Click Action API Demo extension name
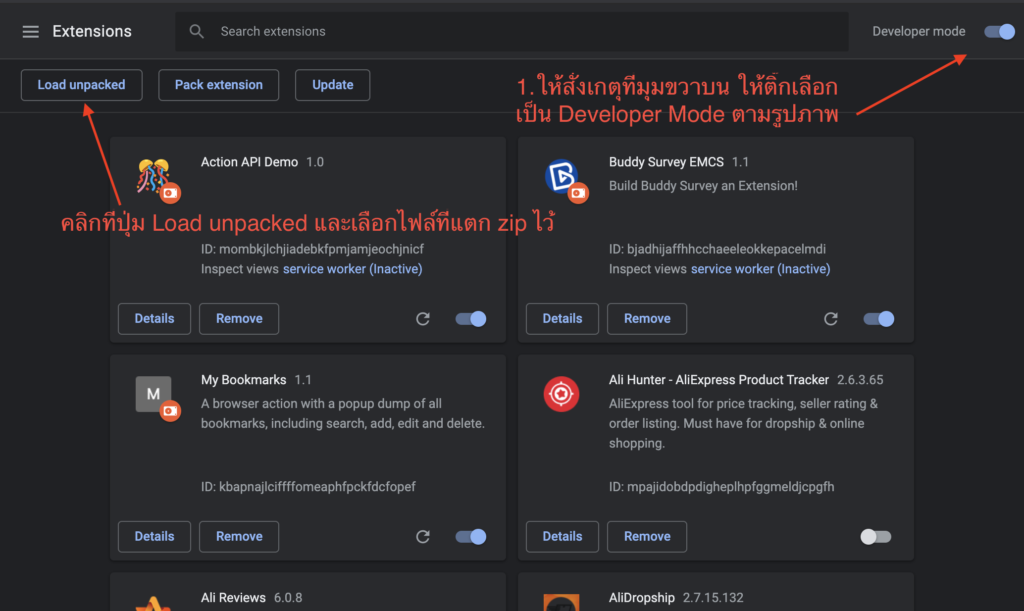The width and height of the screenshot is (1024, 611). [x=249, y=162]
